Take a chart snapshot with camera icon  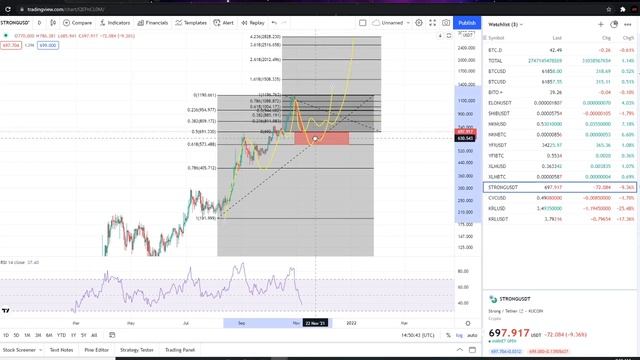click(446, 23)
